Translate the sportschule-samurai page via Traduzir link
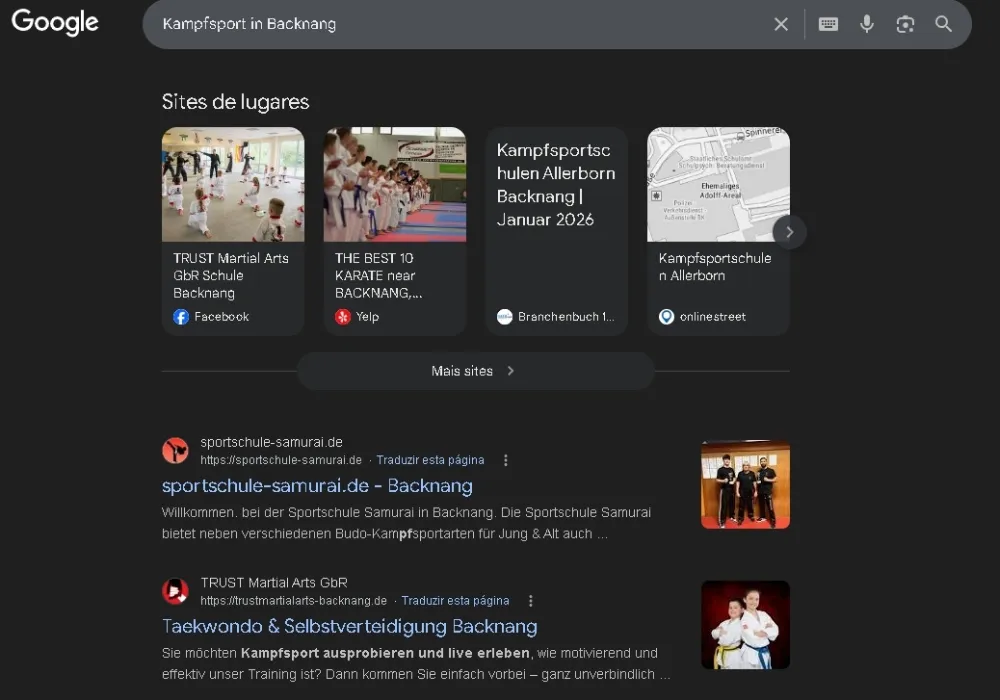The height and width of the screenshot is (700, 1000). click(x=430, y=460)
